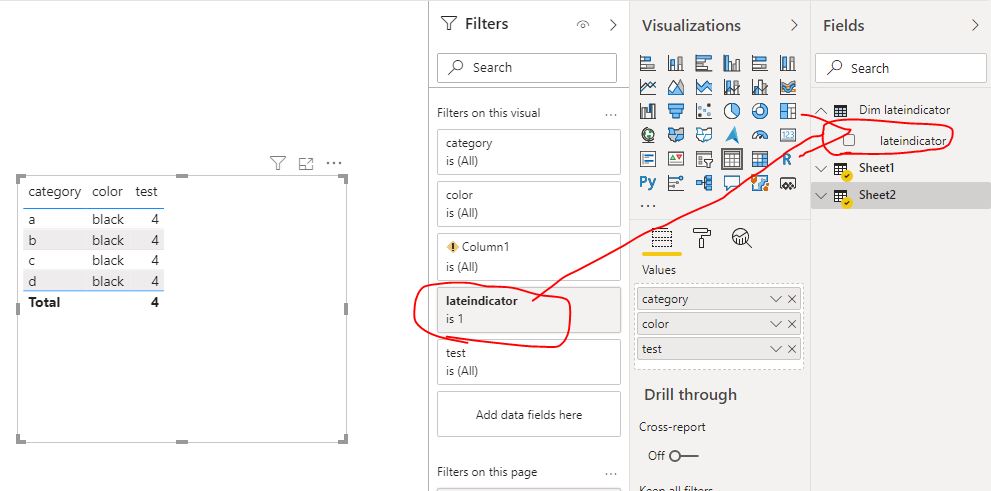991x491 pixels.
Task: Toggle the Cross-report drill through switch
Action: click(683, 456)
